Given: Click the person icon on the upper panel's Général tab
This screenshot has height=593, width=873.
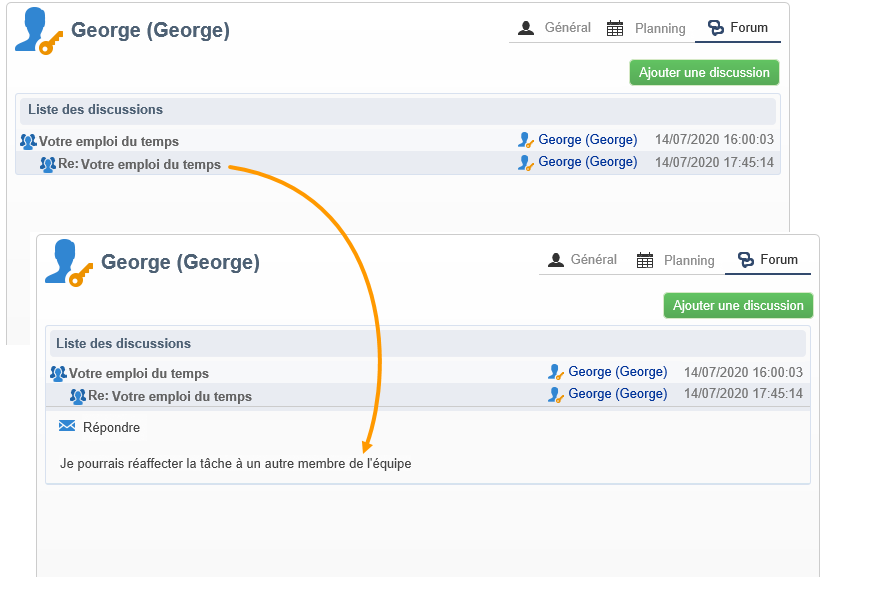Looking at the screenshot, I should 526,28.
